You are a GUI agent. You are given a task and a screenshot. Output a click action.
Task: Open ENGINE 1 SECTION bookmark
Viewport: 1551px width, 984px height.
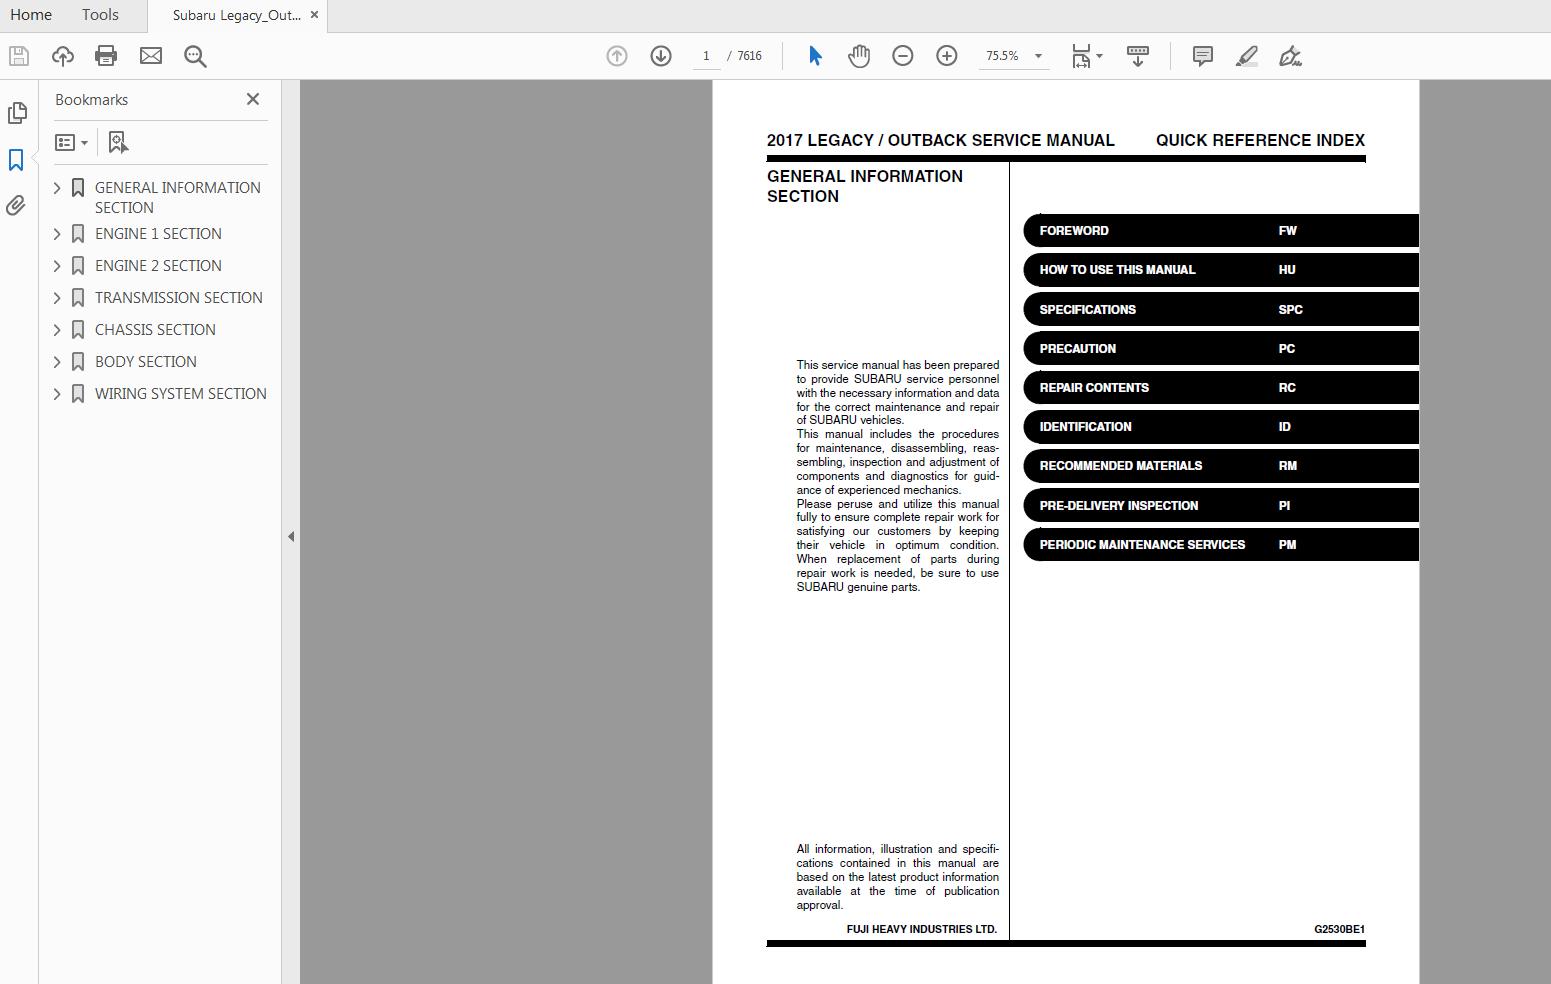pyautogui.click(x=158, y=234)
